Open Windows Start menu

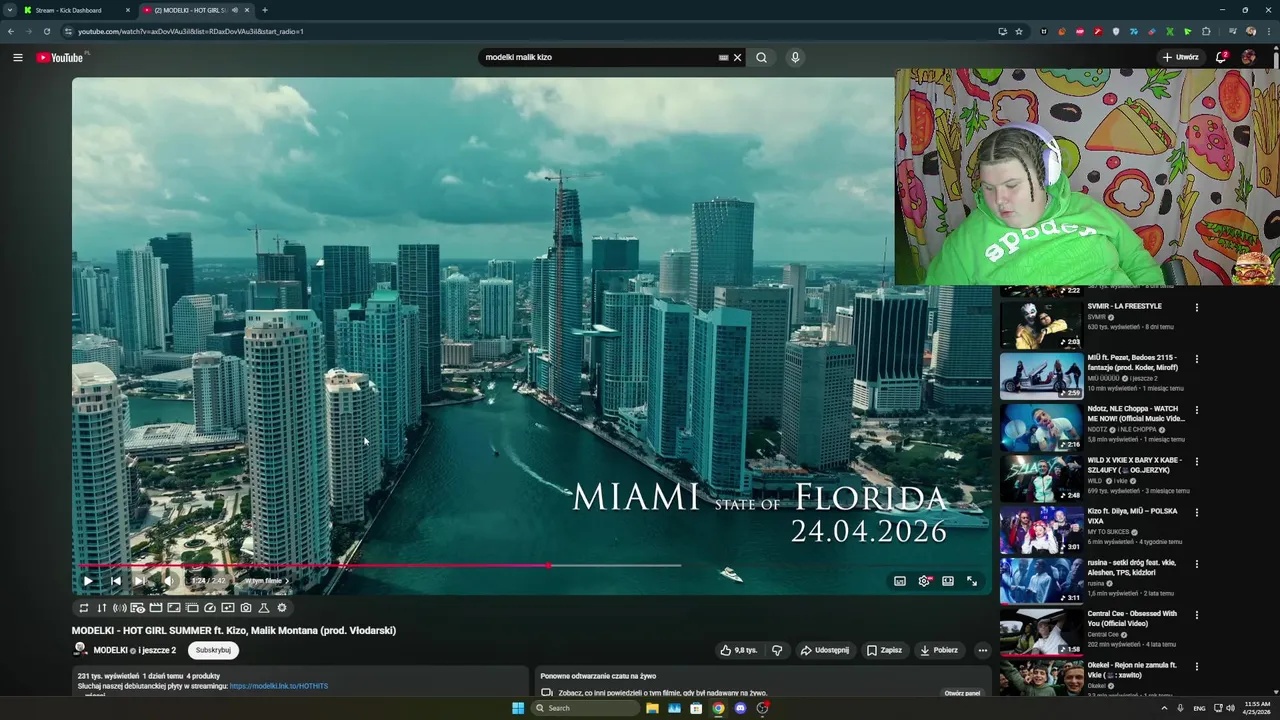[x=518, y=708]
